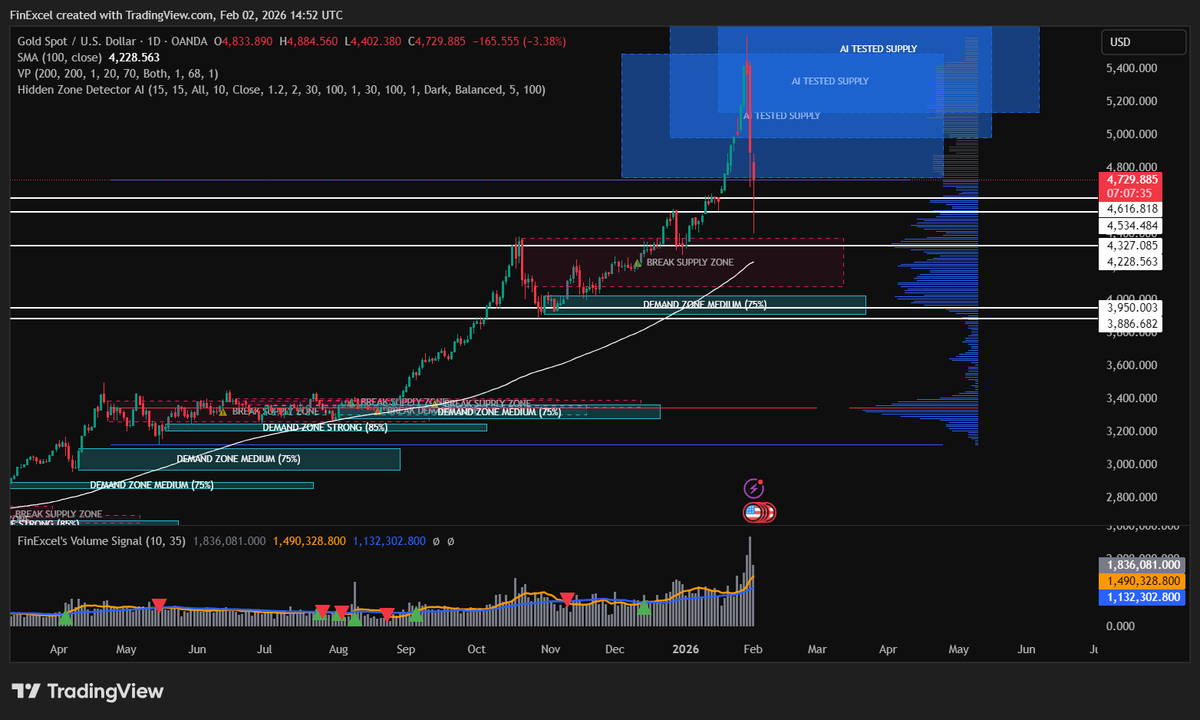Select the red down-triangle volume signal in mid-May
Image resolution: width=1200 pixels, height=720 pixels.
159,605
